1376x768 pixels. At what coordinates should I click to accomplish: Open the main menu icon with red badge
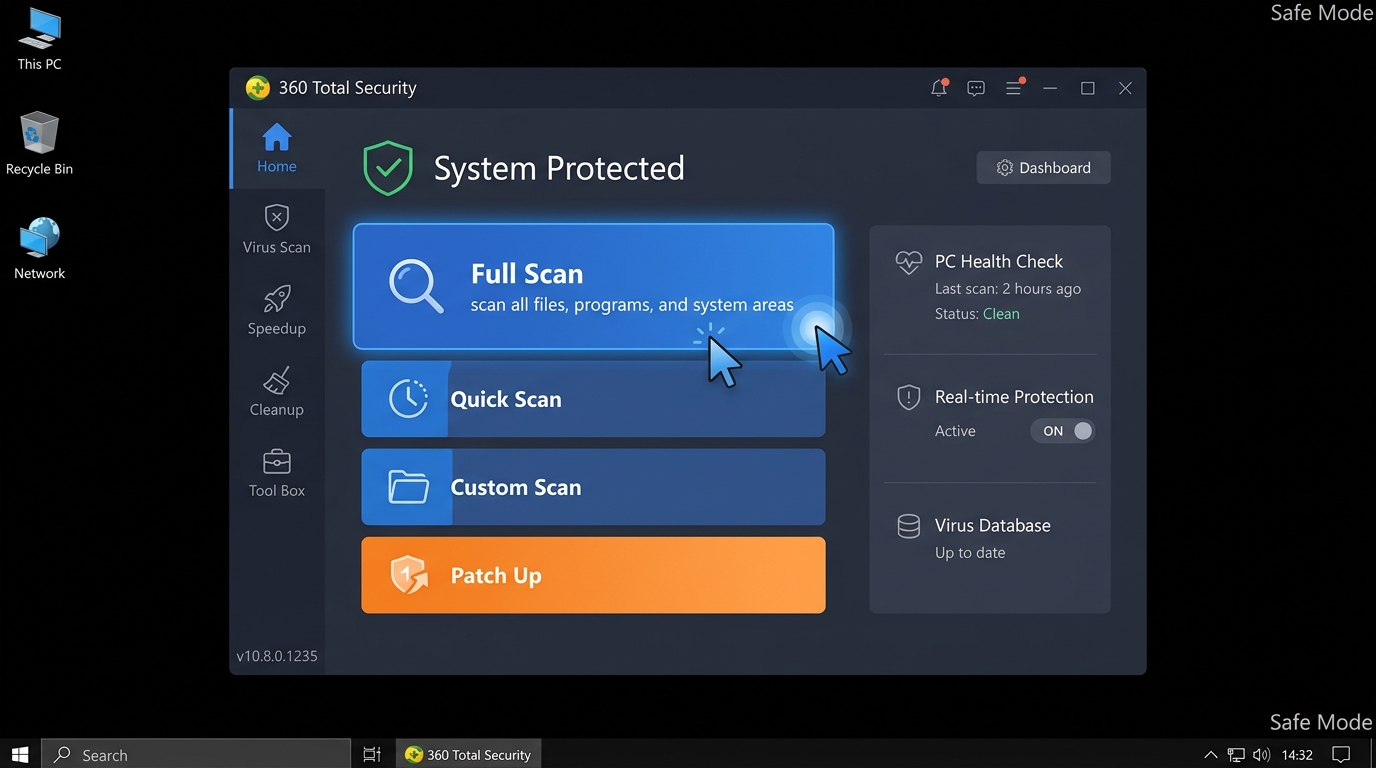click(1013, 88)
